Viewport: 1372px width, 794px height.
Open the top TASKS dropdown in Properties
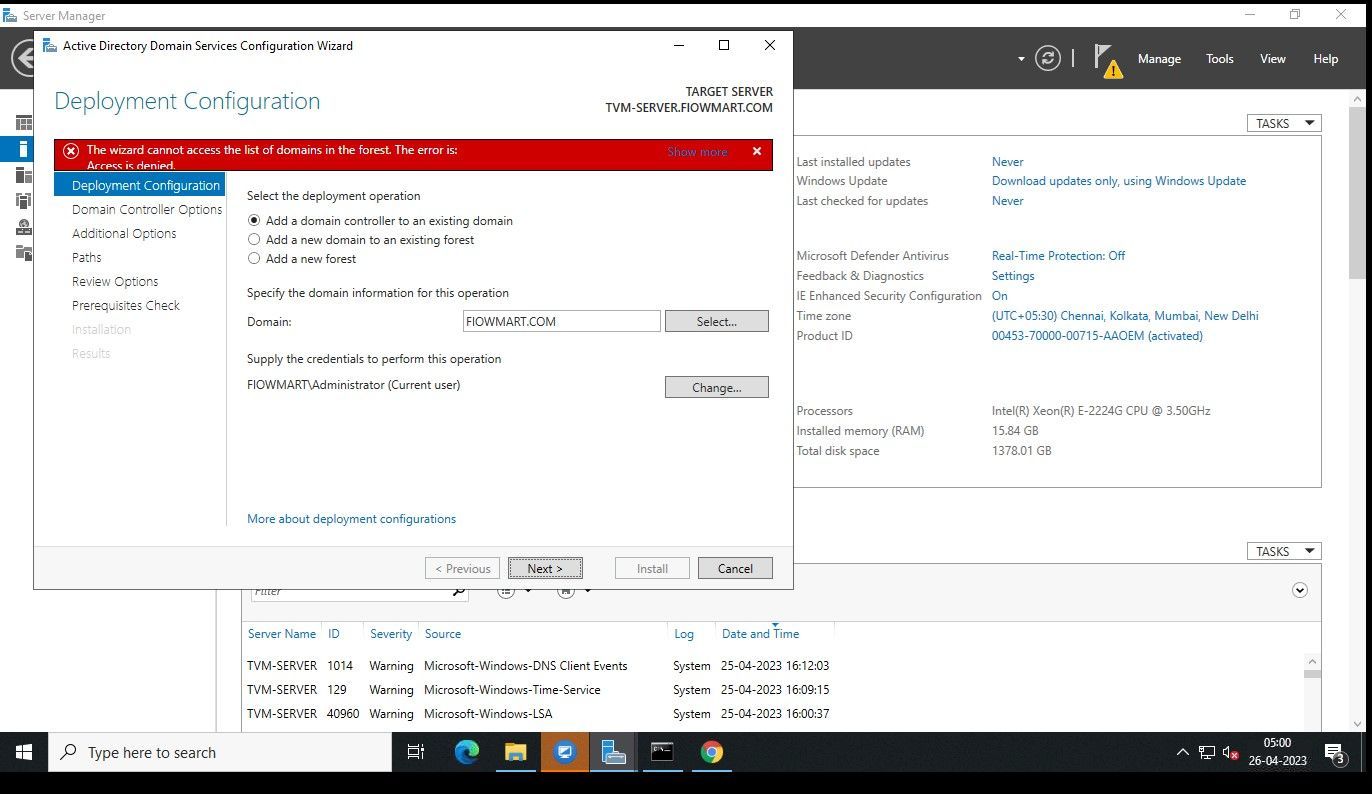click(1284, 123)
